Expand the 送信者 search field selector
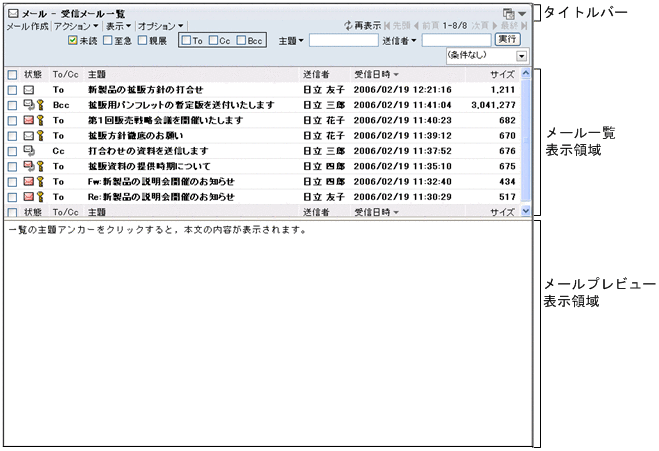 click(x=399, y=41)
